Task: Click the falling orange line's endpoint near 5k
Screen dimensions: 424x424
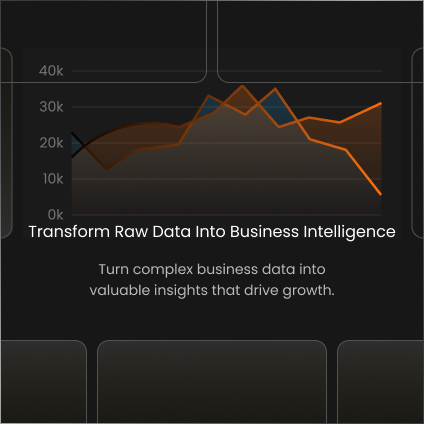Action: click(381, 194)
